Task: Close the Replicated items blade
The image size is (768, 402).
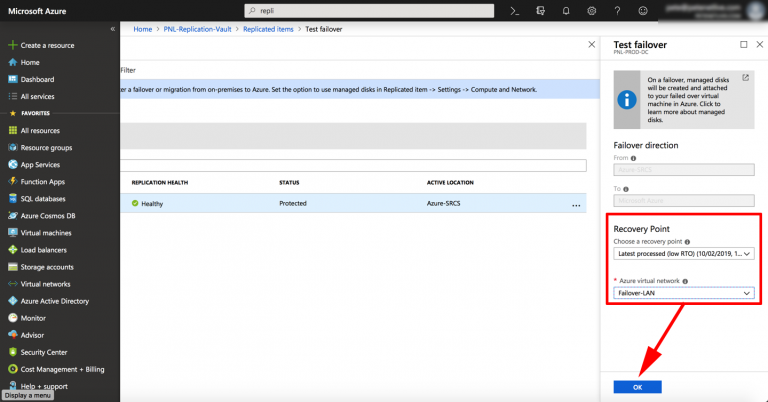Action: click(592, 45)
